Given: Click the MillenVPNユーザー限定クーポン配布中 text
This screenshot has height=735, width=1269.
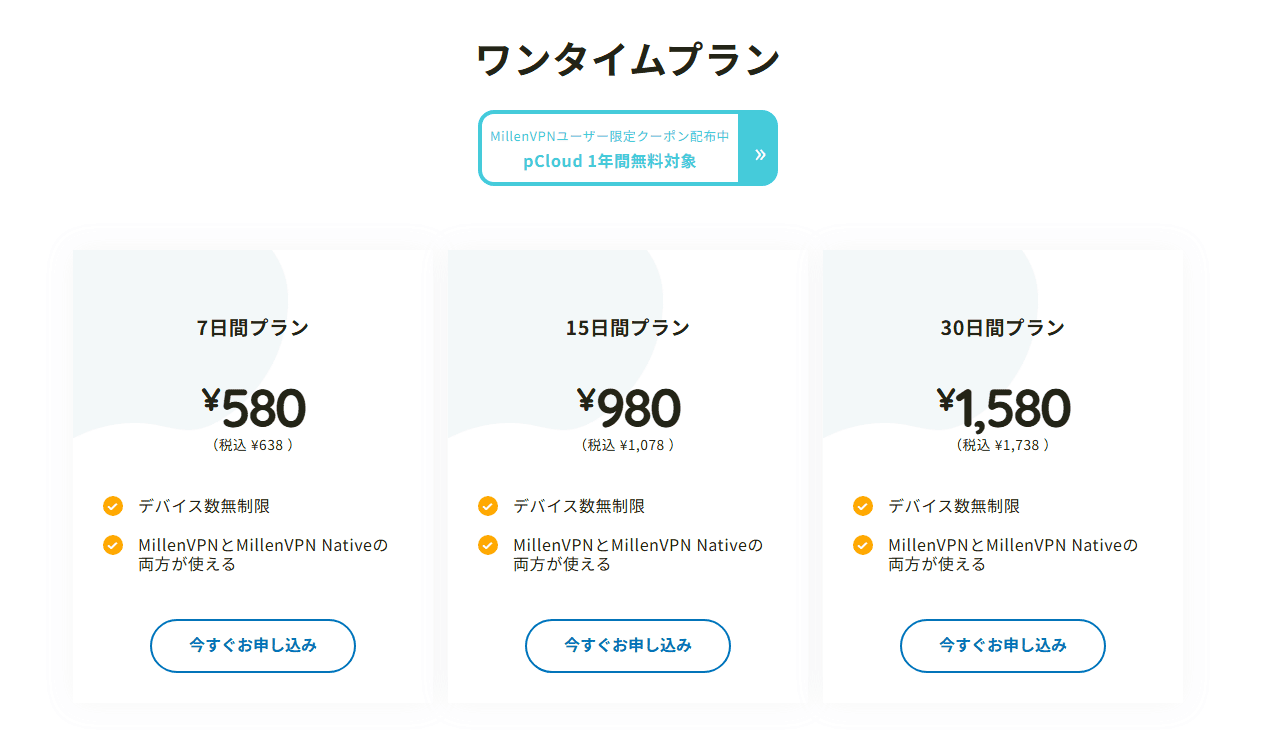Looking at the screenshot, I should (609, 136).
